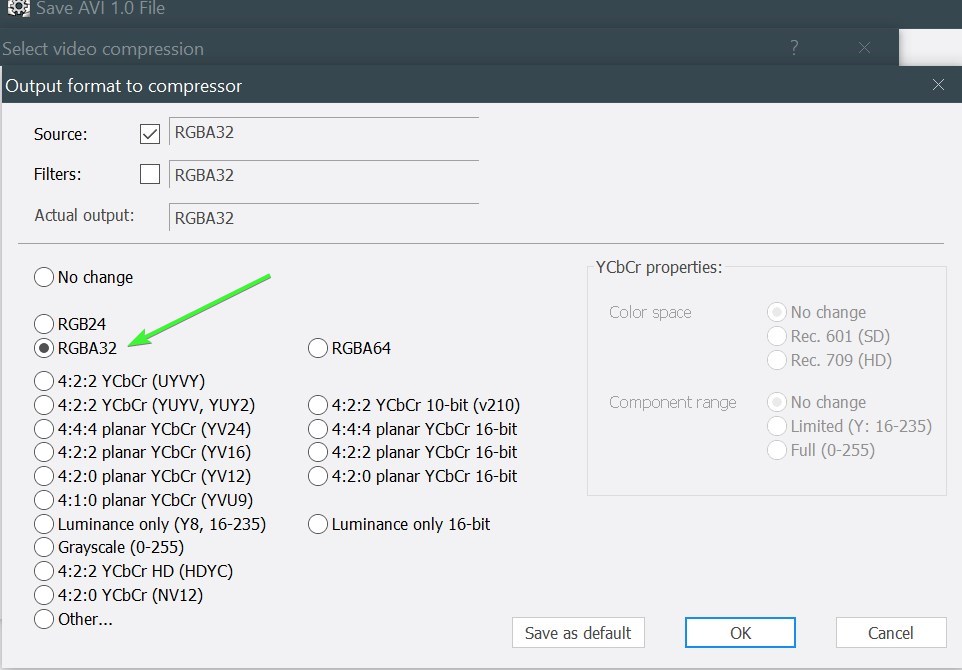Select Luminance only 16-bit option
Screen dimensions: 962x670
[x=318, y=524]
